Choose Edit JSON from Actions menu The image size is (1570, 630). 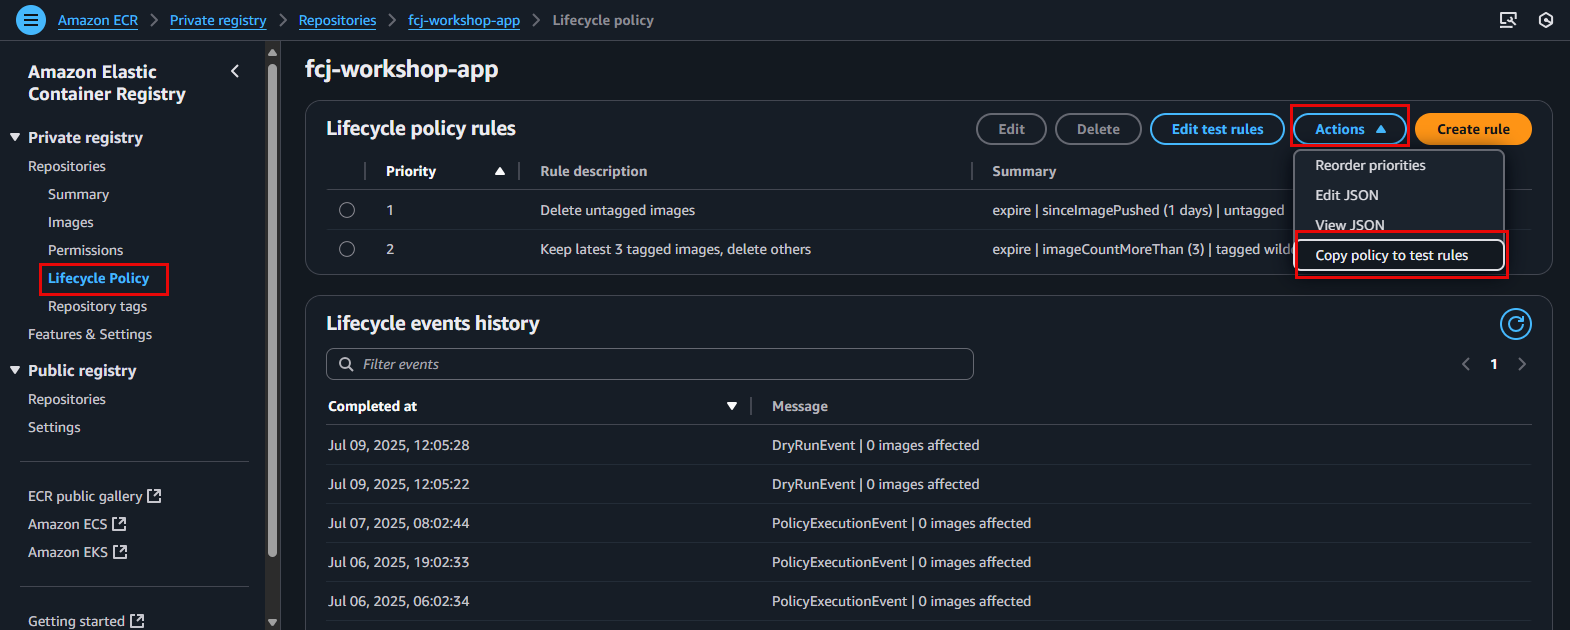(x=1346, y=195)
